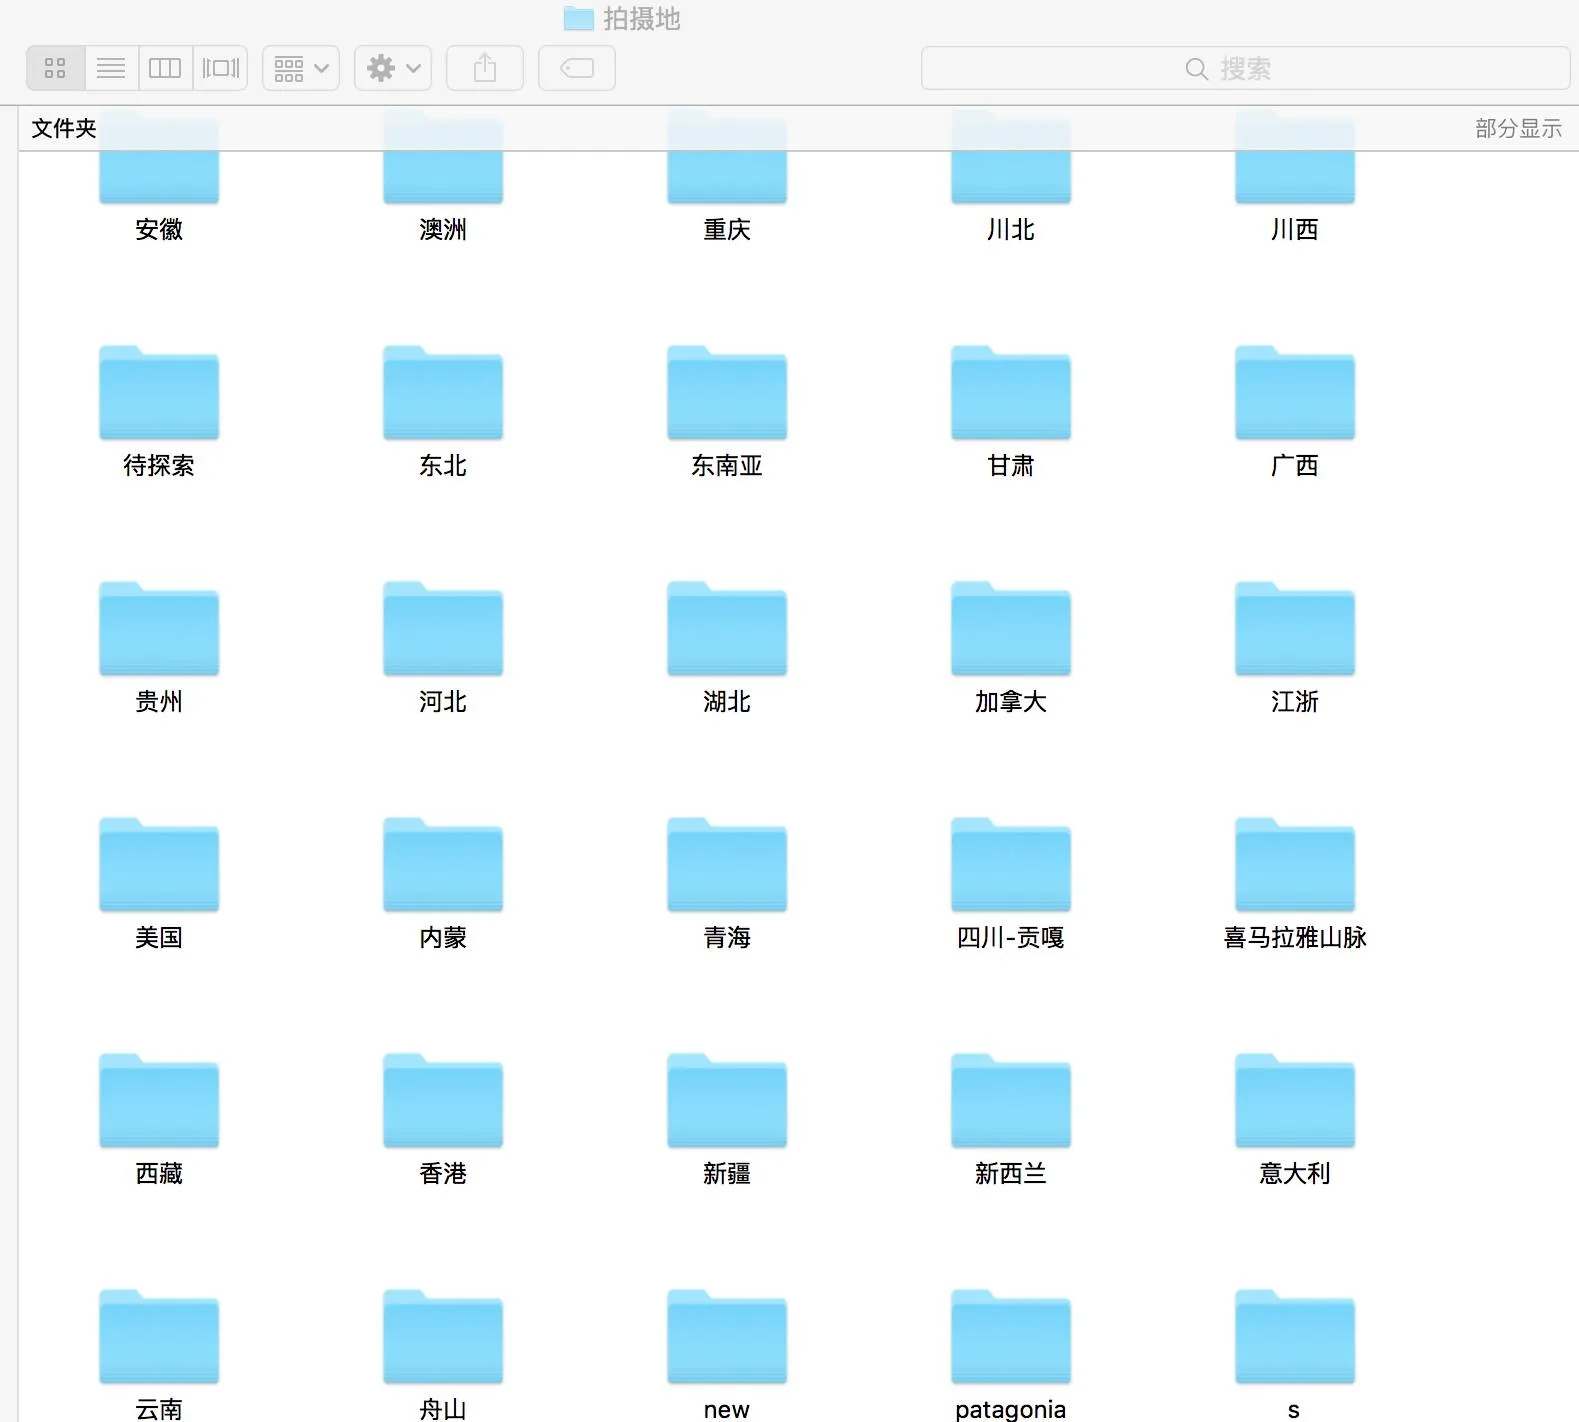
Task: Click the edit tags toolbar button
Action: click(x=577, y=68)
